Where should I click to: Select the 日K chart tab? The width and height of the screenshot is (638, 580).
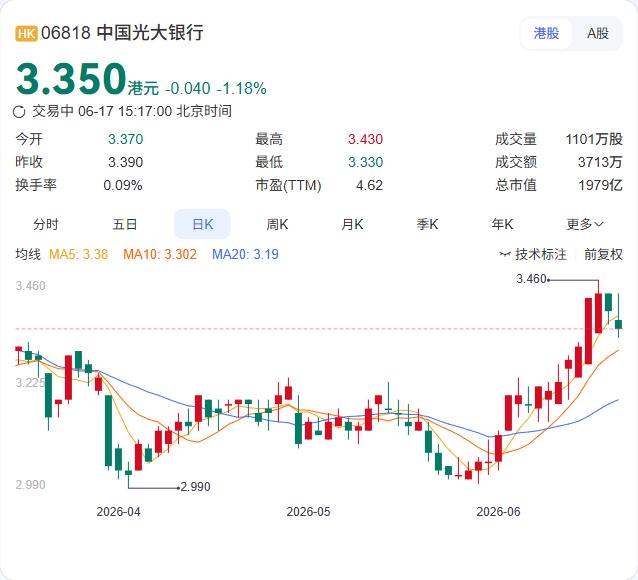202,224
